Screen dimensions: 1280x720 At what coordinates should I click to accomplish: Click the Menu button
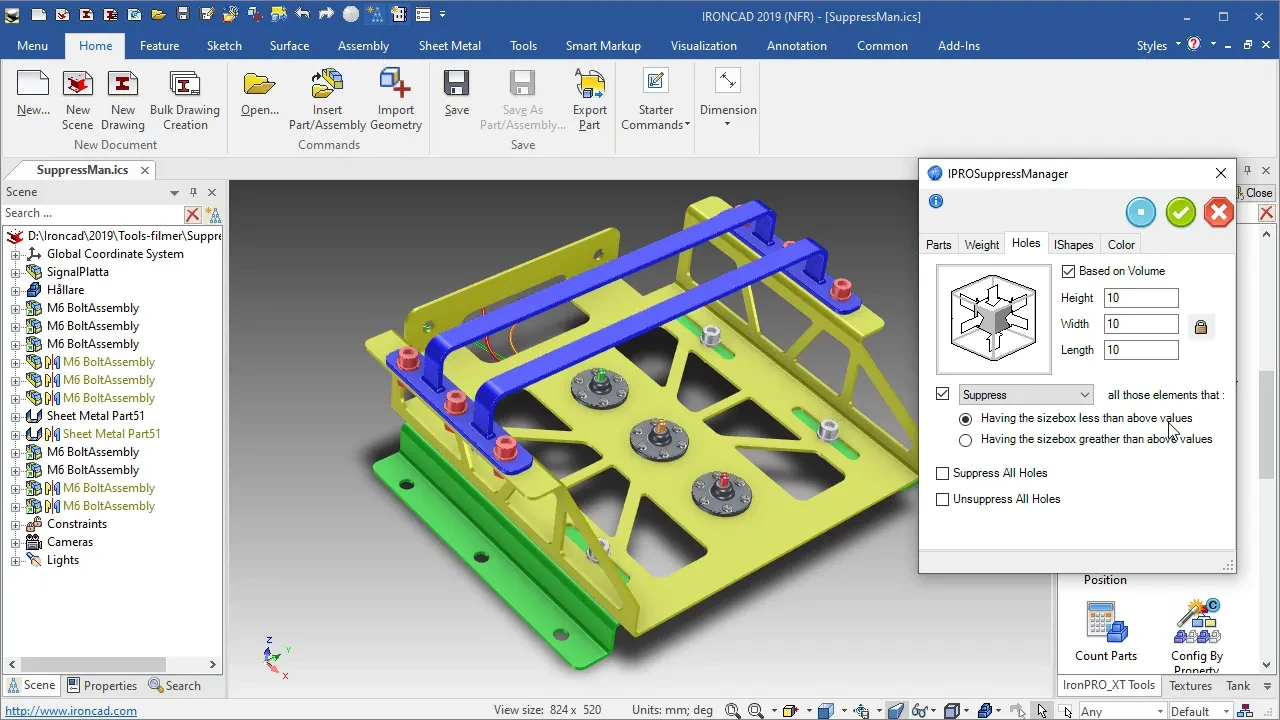(x=32, y=46)
